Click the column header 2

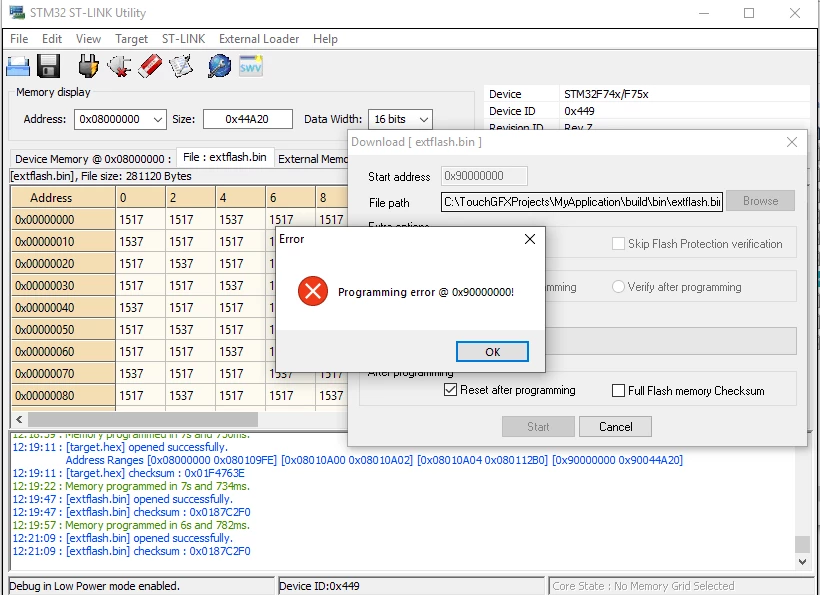[x=190, y=198]
